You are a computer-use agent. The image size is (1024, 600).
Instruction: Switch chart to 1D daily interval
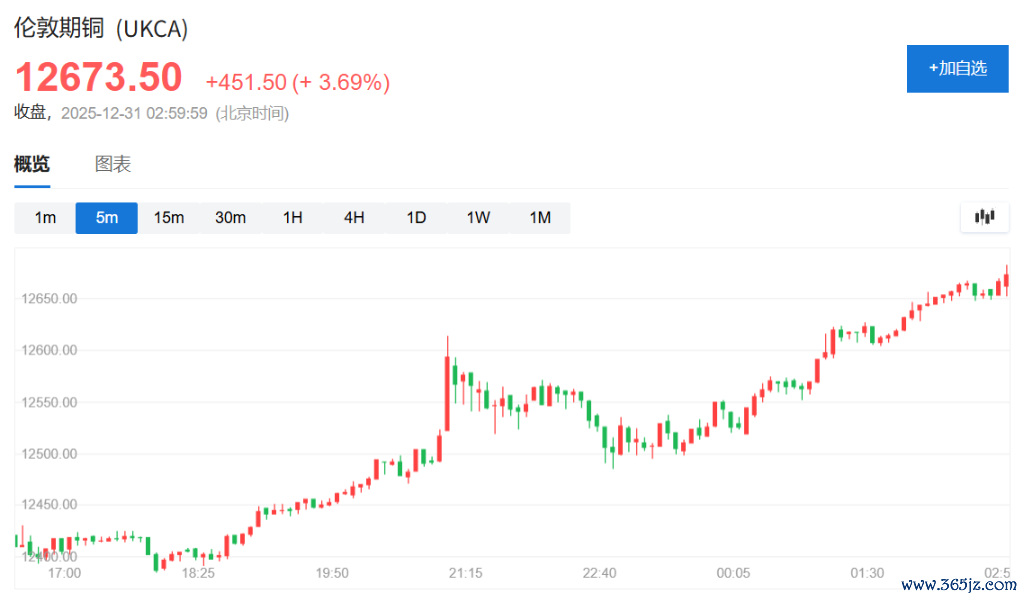416,218
